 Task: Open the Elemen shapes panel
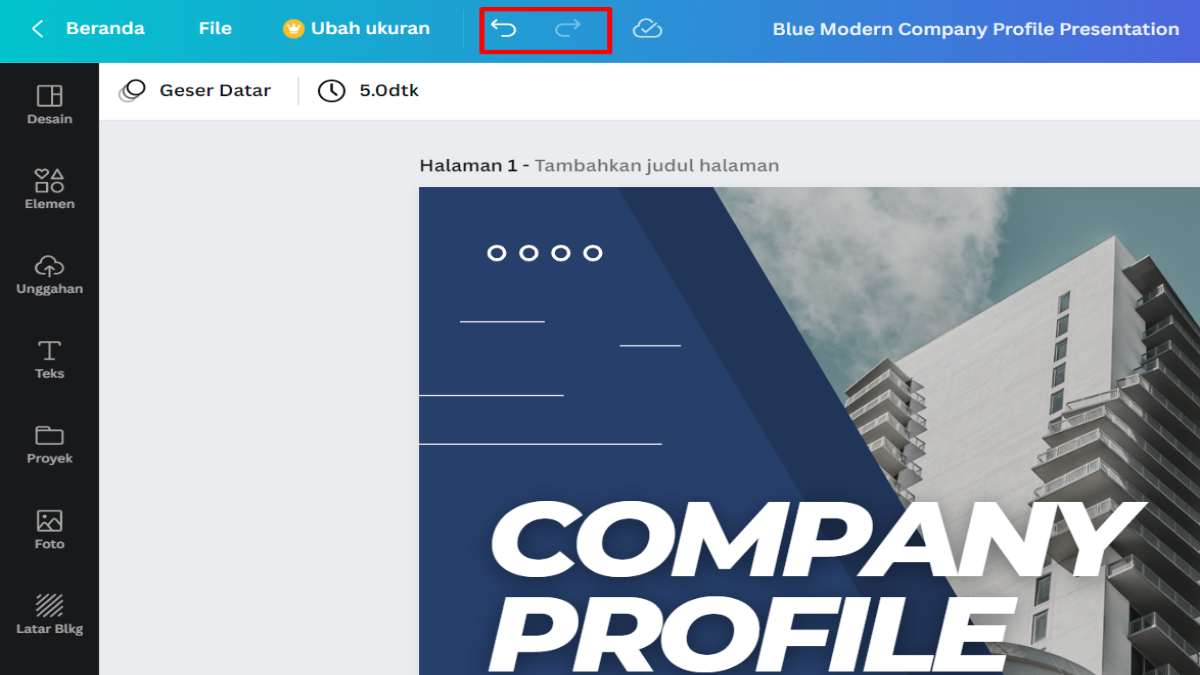point(49,189)
